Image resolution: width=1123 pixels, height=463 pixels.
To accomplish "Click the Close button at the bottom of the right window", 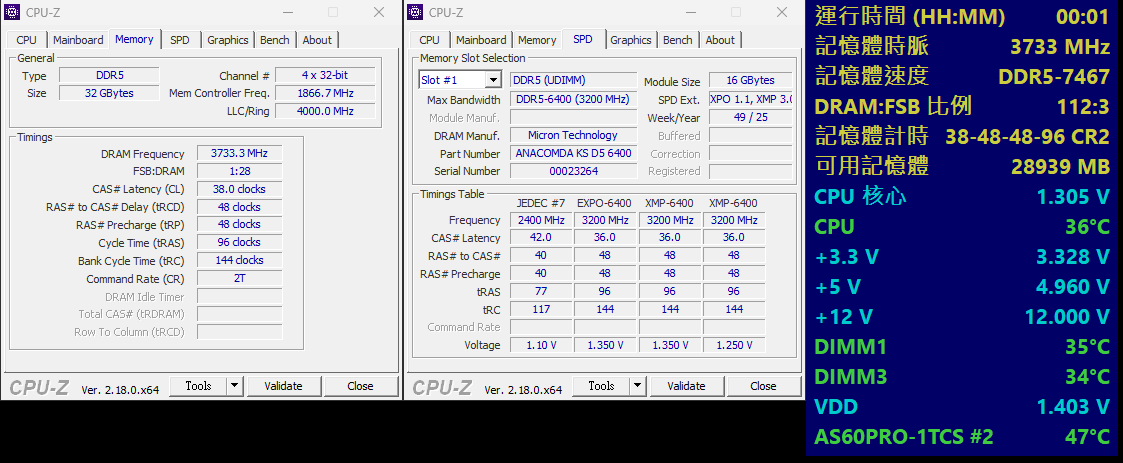I will pyautogui.click(x=763, y=386).
